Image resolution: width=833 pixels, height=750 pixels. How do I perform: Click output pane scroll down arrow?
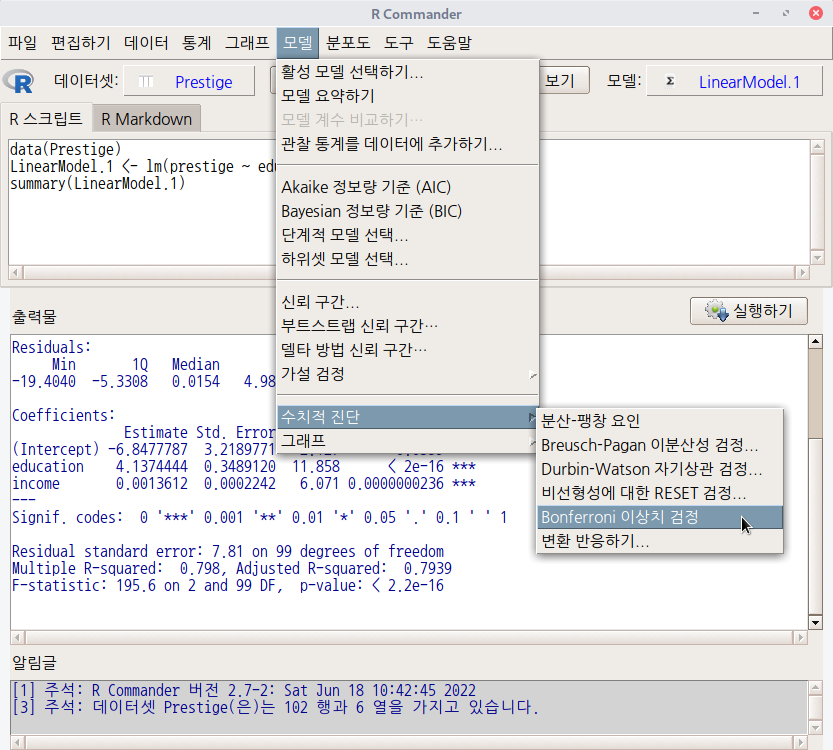point(815,622)
